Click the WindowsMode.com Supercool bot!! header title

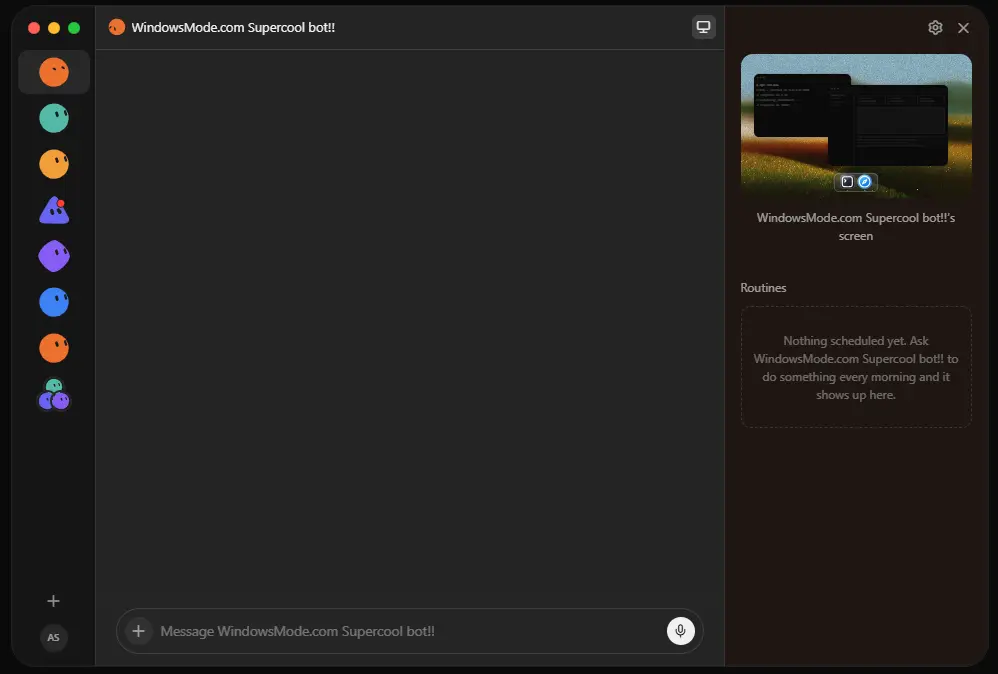233,27
